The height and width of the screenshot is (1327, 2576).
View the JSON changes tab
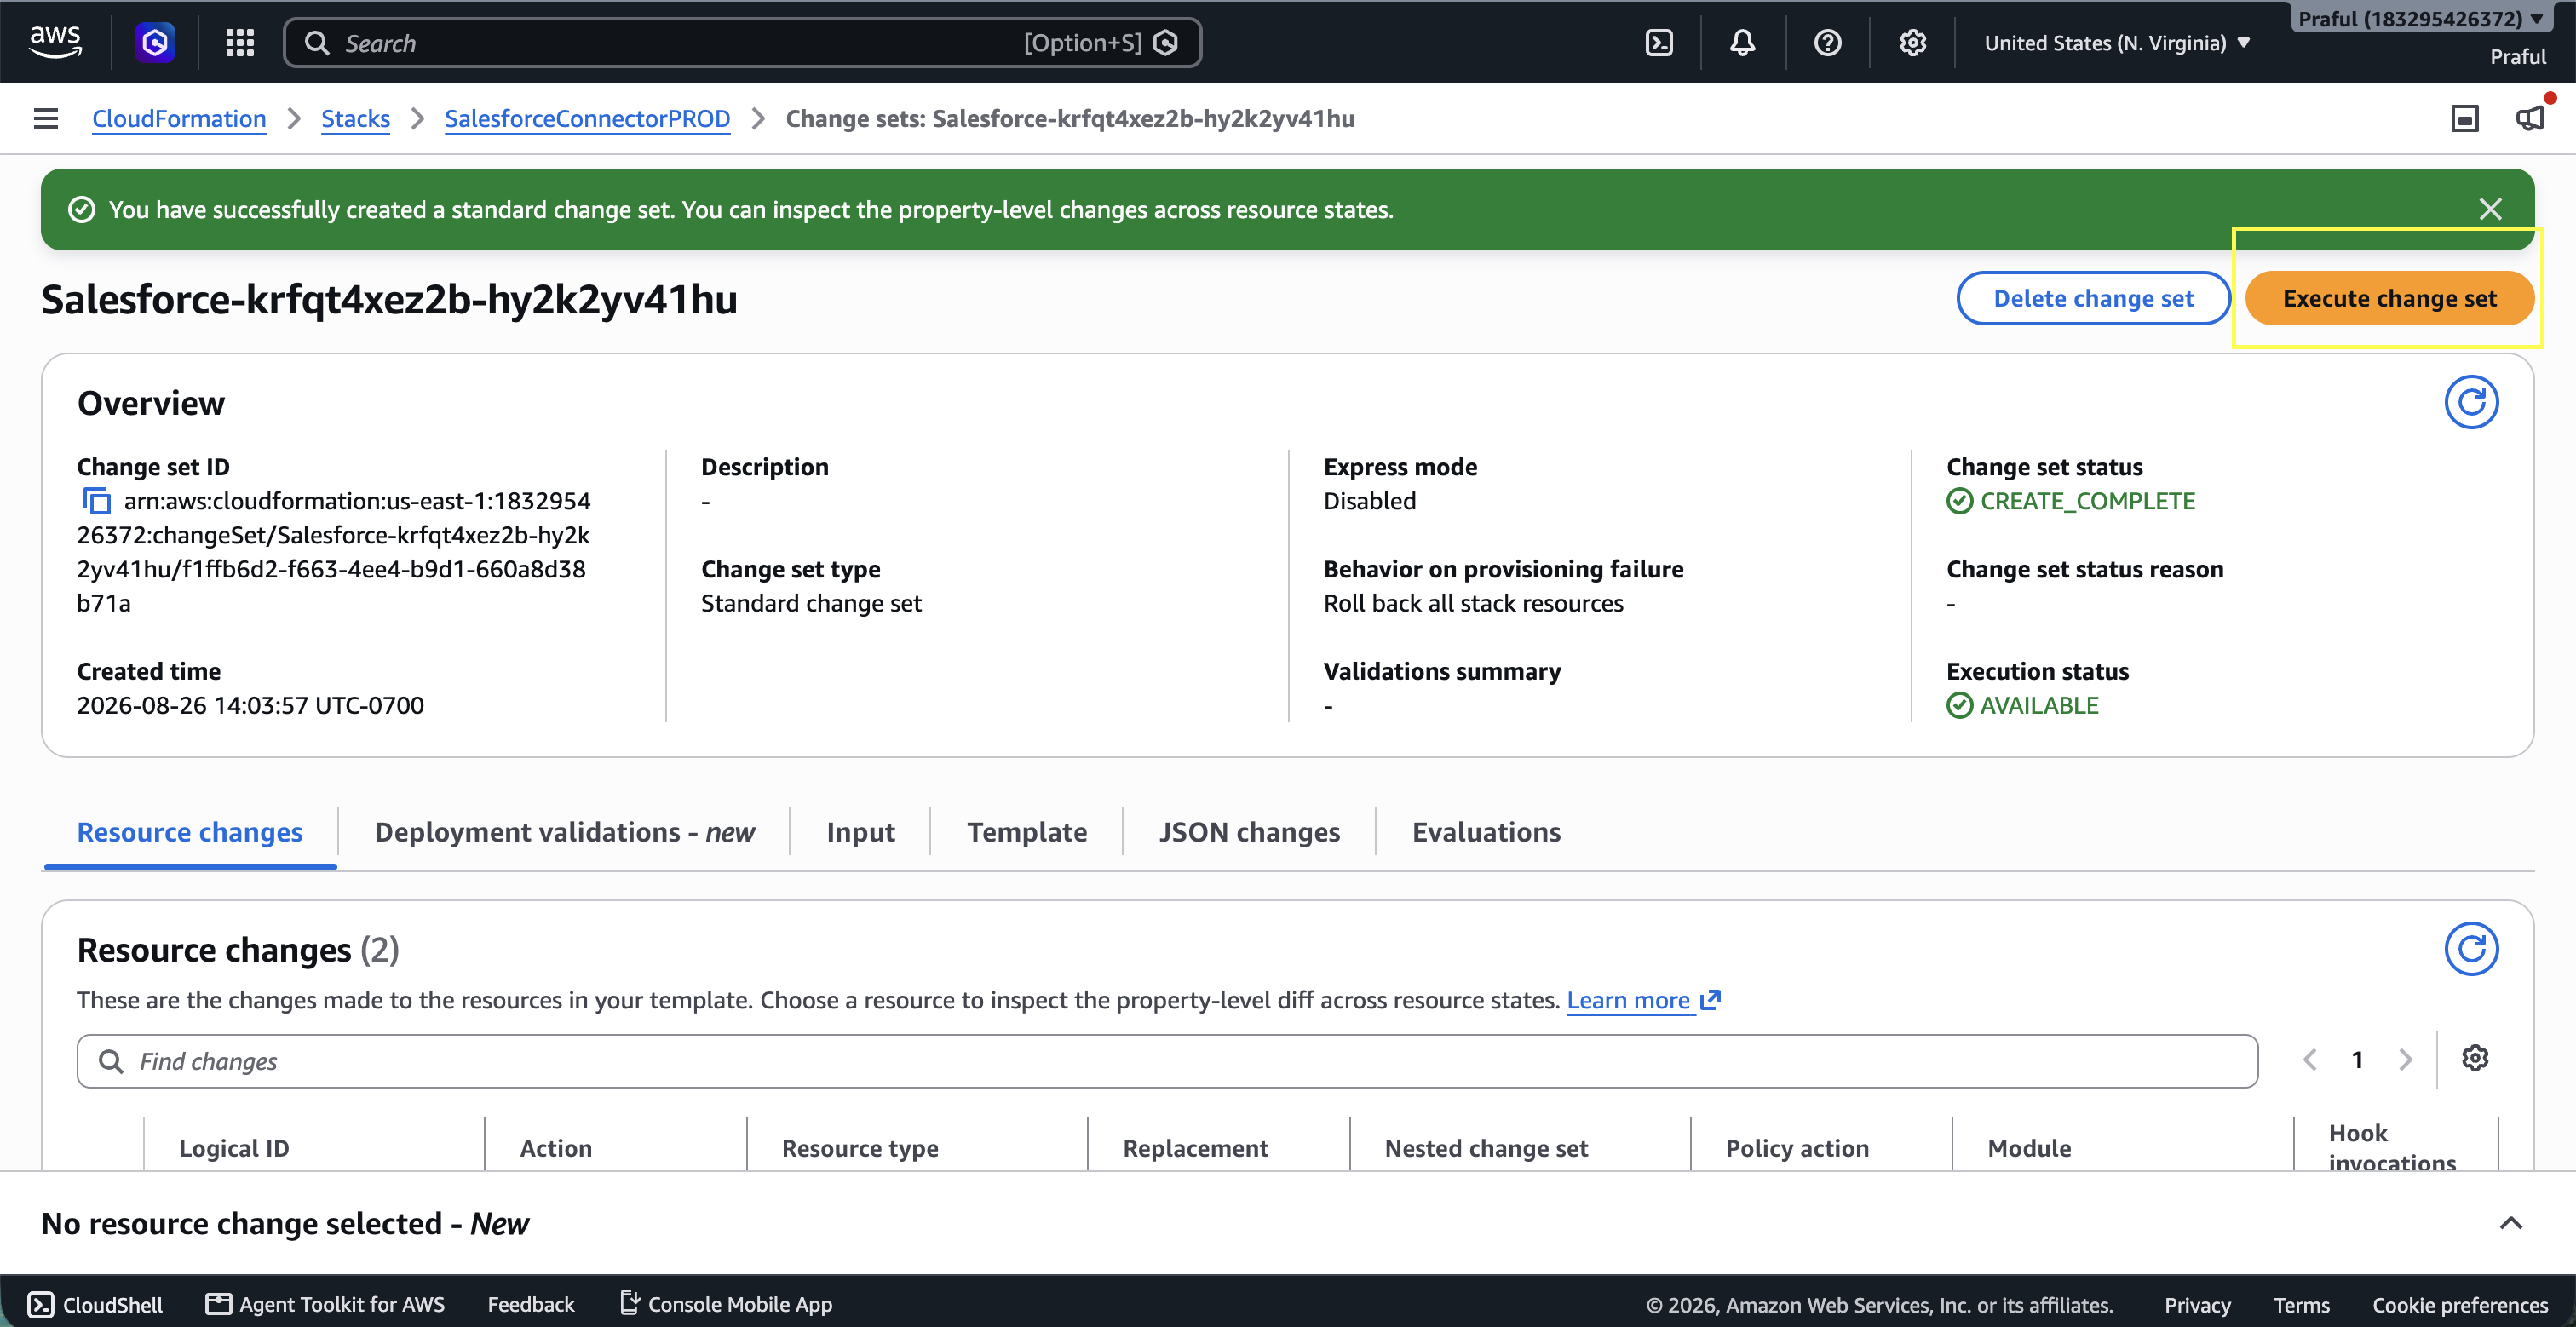[x=1250, y=832]
